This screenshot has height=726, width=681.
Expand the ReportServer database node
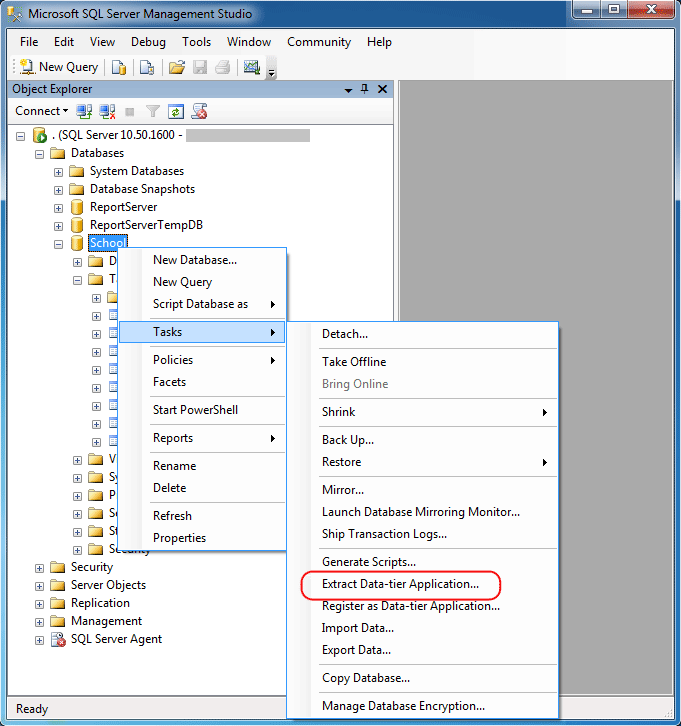pos(58,208)
